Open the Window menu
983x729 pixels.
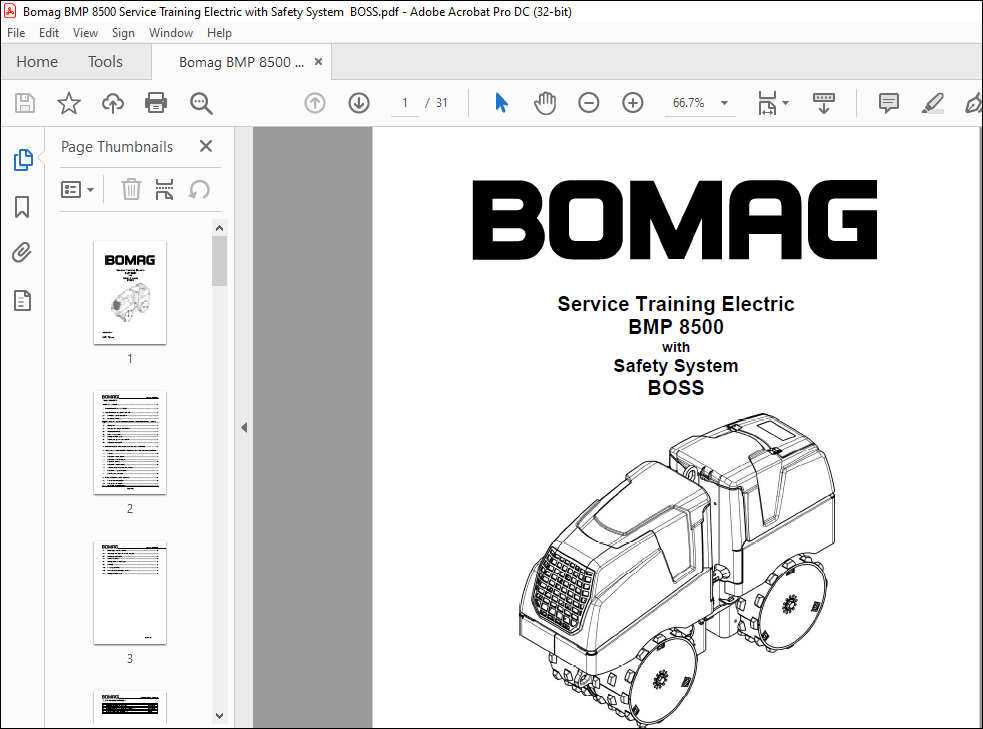tap(171, 33)
